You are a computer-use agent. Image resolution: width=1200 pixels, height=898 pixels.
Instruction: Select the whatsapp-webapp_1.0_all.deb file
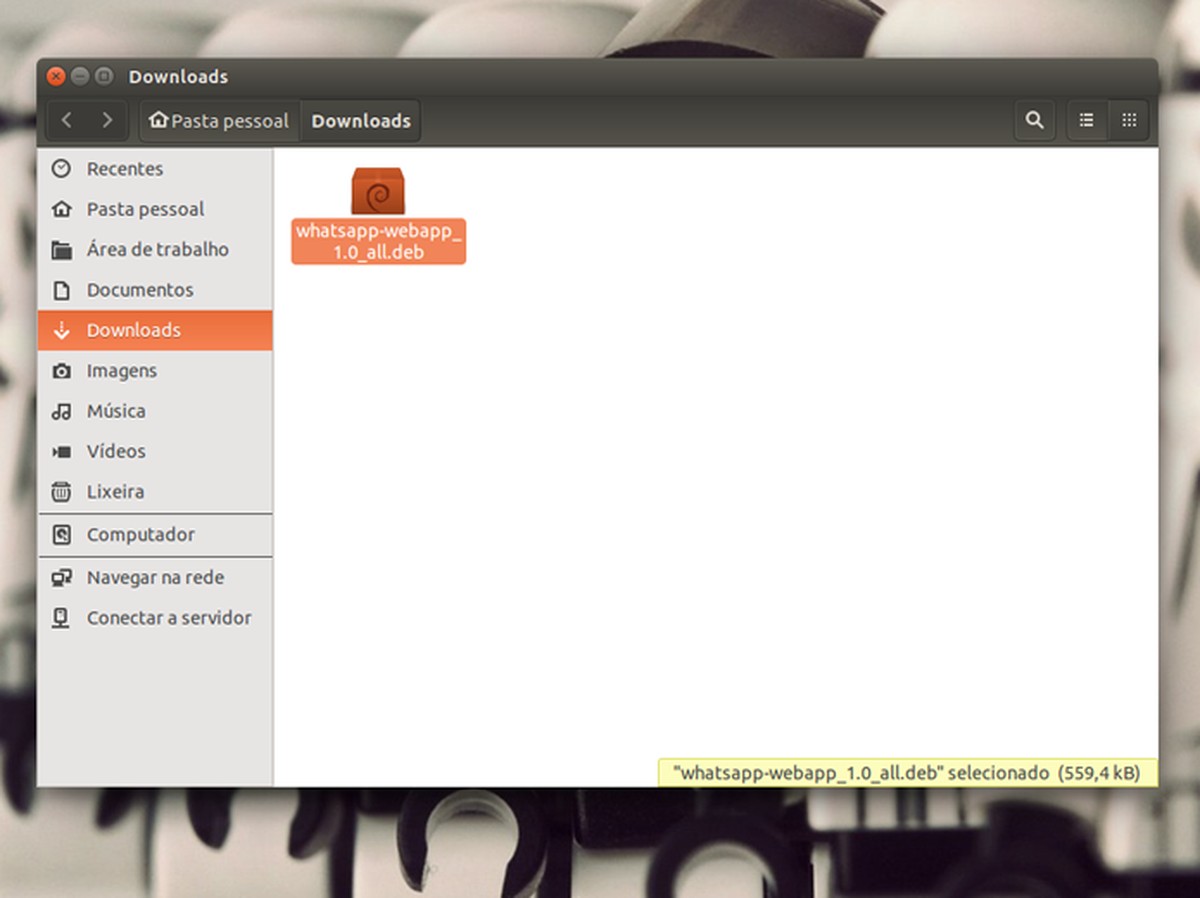377,212
